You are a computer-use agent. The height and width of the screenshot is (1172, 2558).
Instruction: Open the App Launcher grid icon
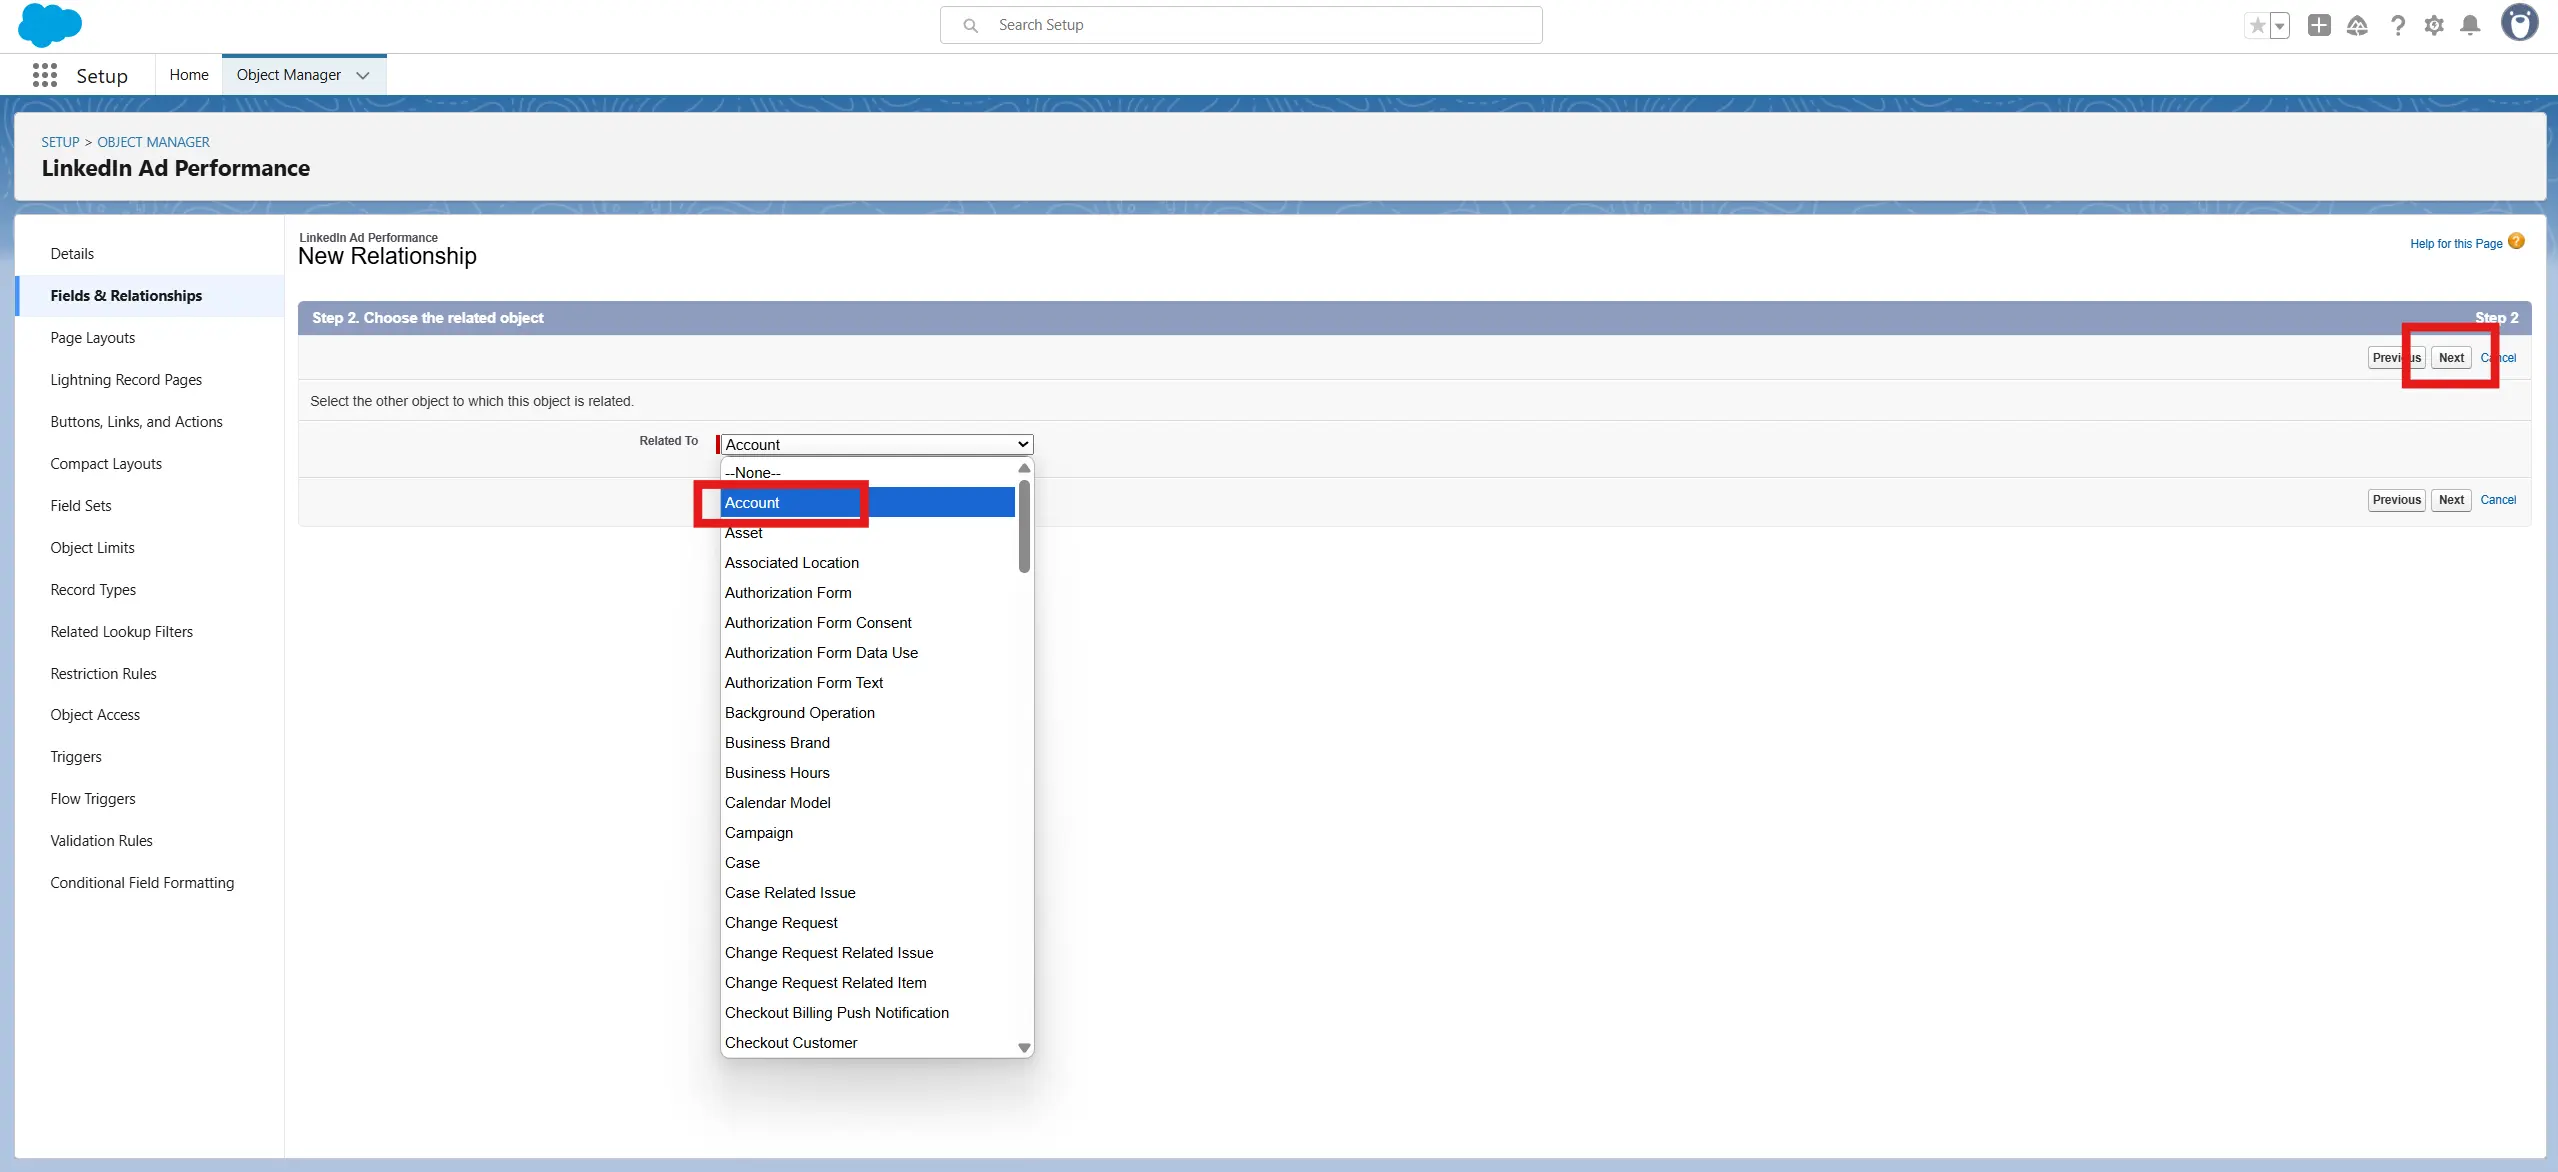click(44, 75)
